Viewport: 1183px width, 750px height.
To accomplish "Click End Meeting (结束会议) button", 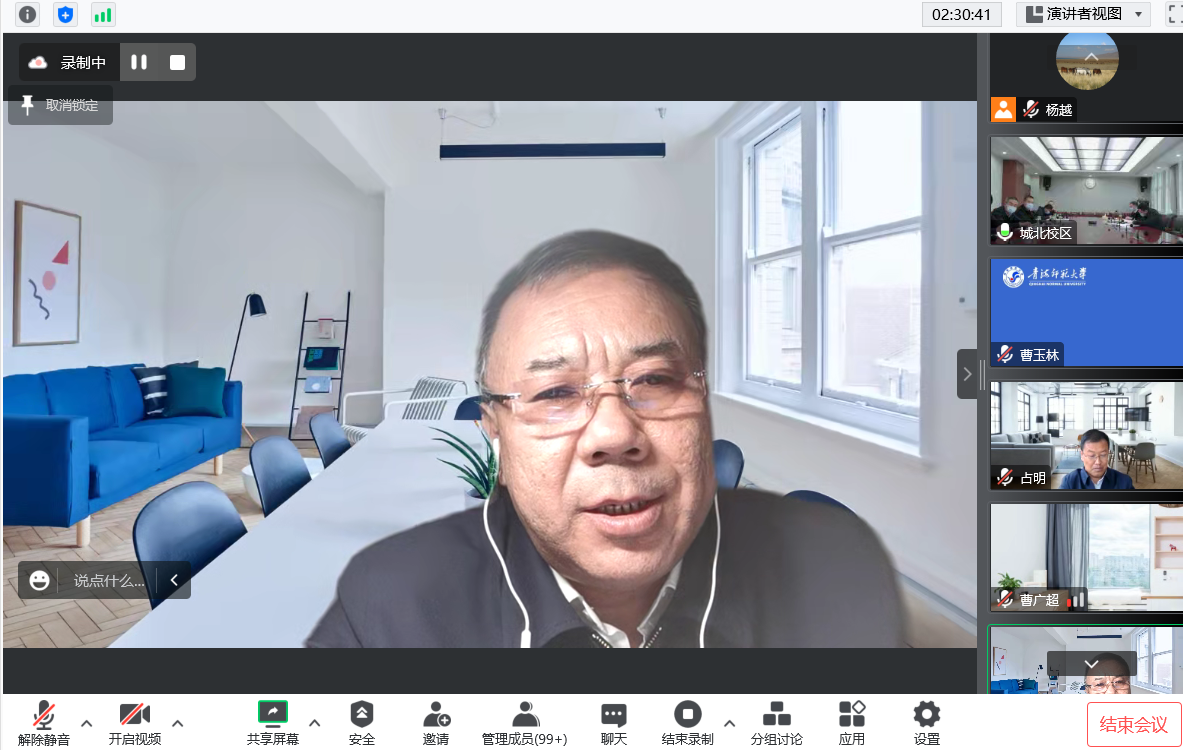I will pyautogui.click(x=1134, y=725).
